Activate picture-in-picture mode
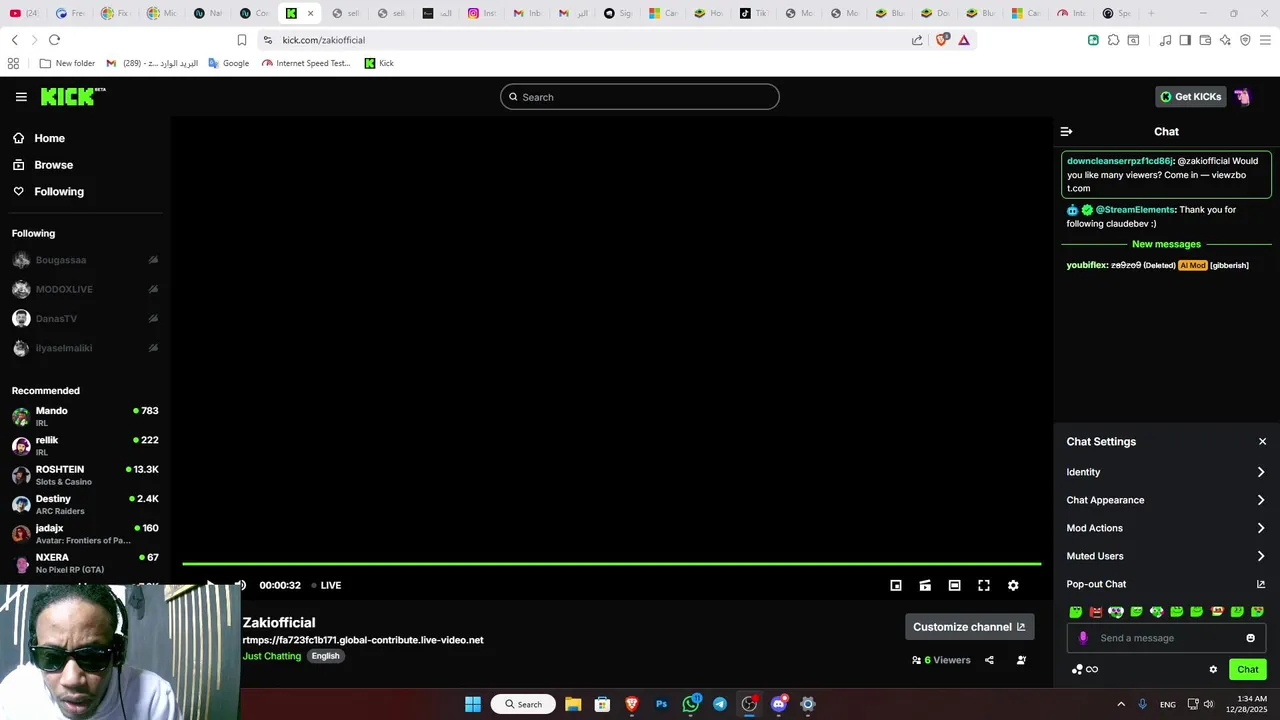 coord(896,585)
